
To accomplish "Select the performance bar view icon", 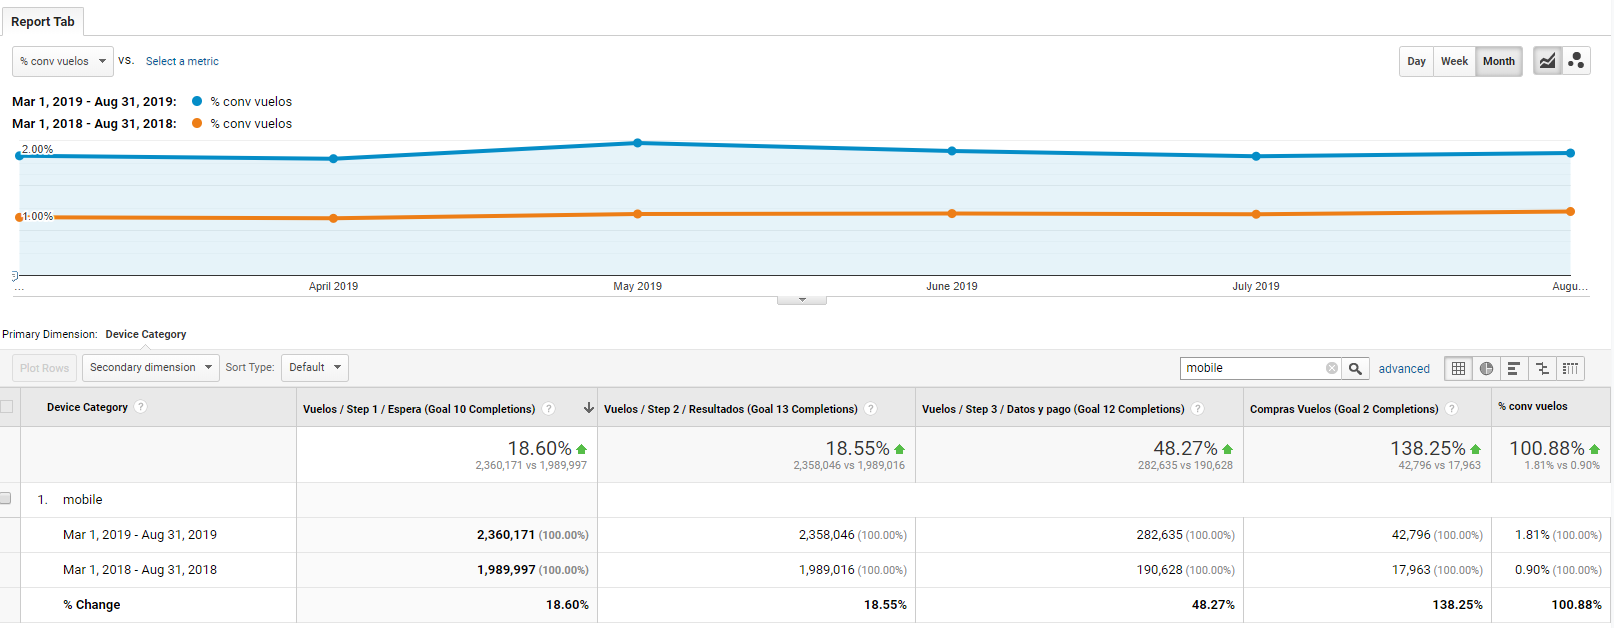I will click(x=1514, y=368).
